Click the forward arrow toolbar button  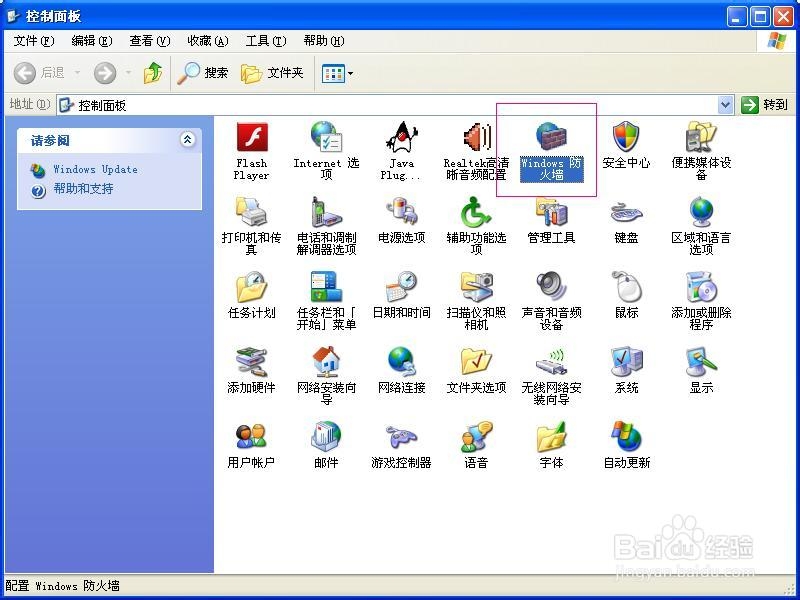click(105, 73)
